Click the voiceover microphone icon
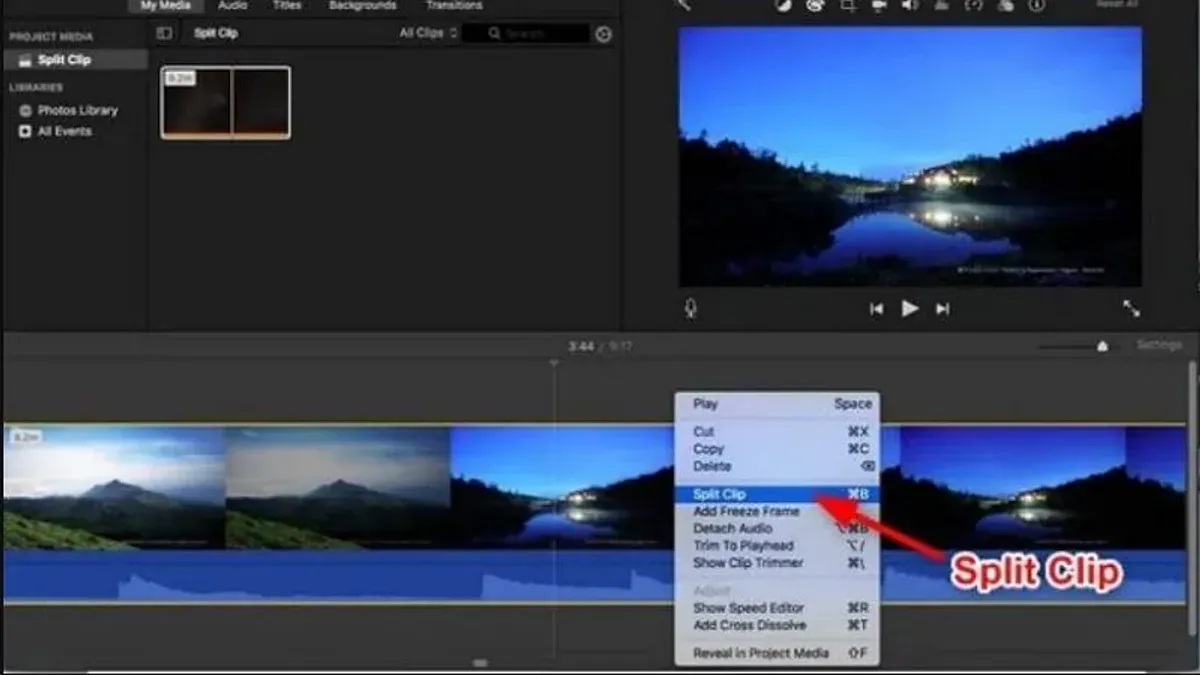This screenshot has height=675, width=1200. [x=690, y=309]
